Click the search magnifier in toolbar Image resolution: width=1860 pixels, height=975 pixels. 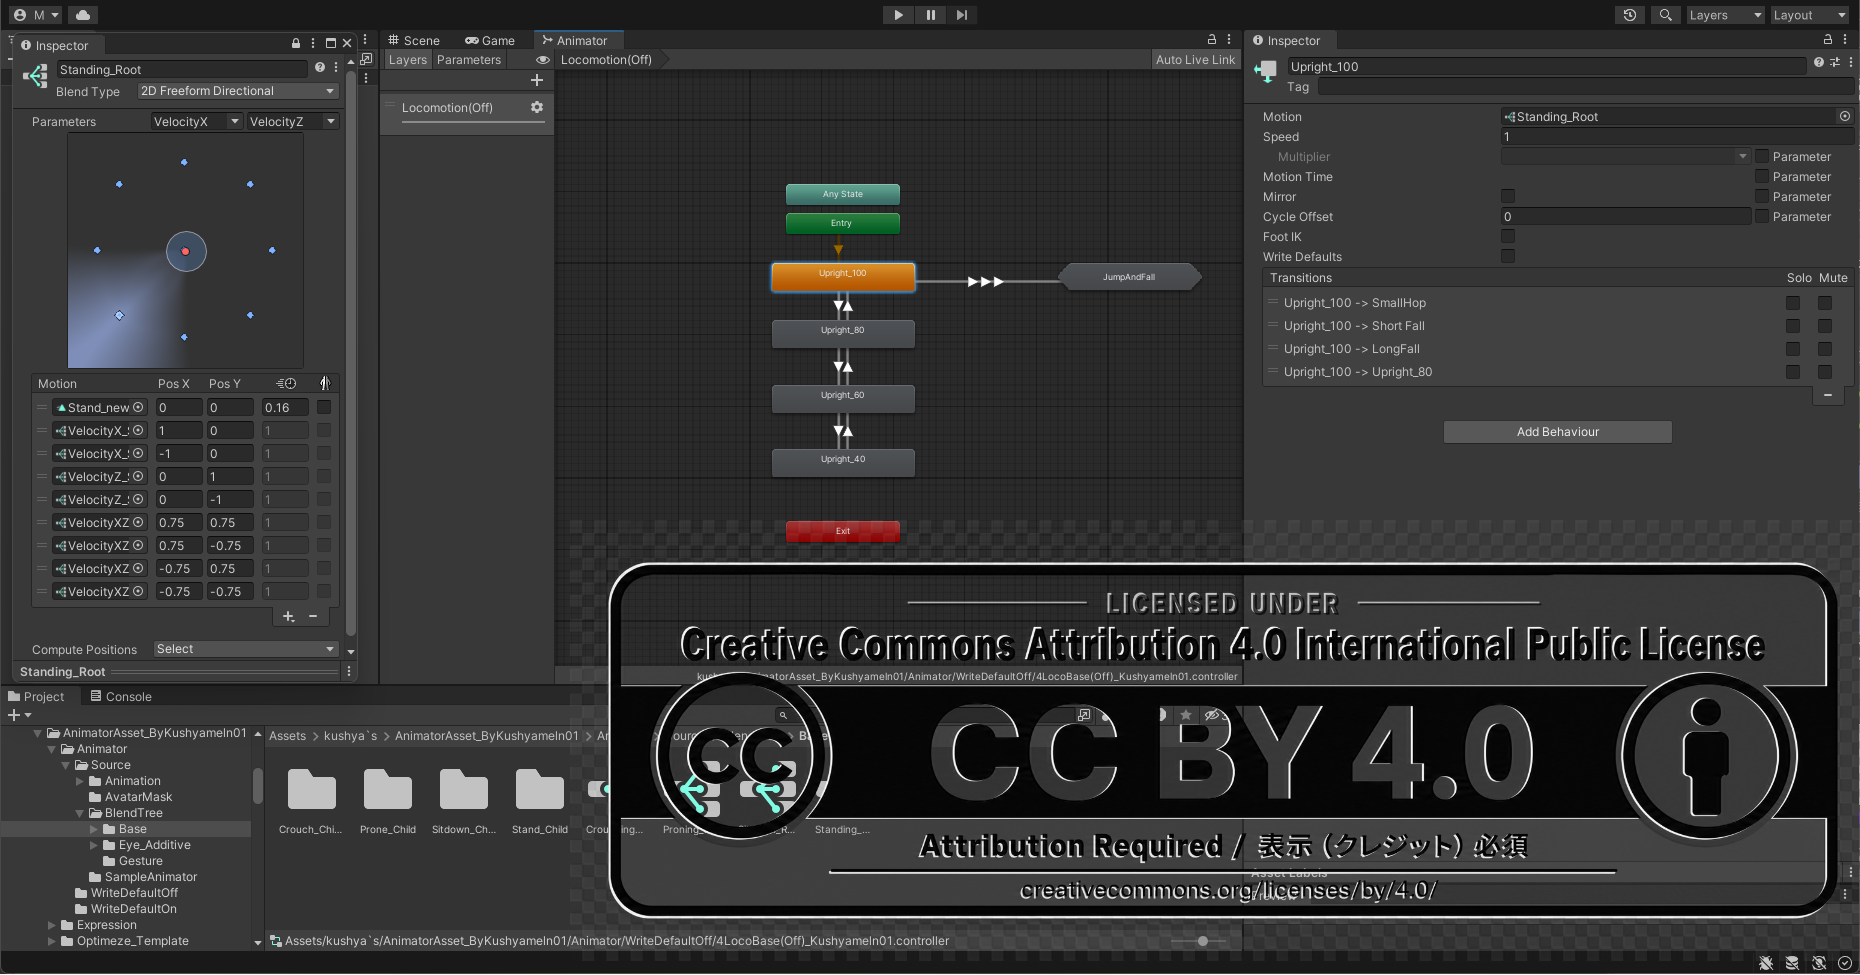[1665, 15]
